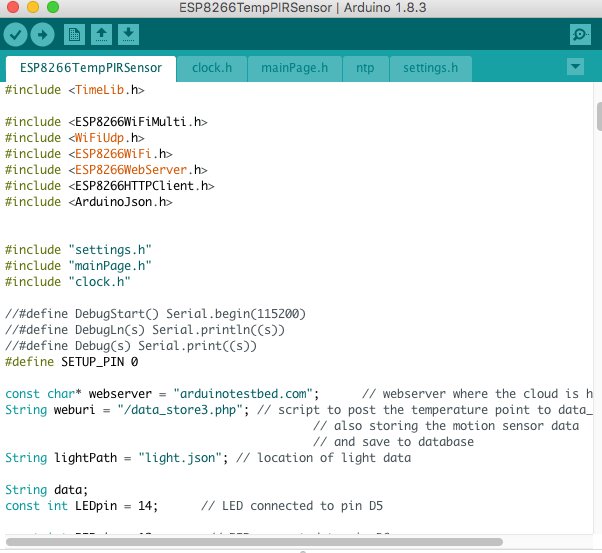Screen dimensions: 602x553
Task: Switch to the ntp tab
Action: pos(365,68)
